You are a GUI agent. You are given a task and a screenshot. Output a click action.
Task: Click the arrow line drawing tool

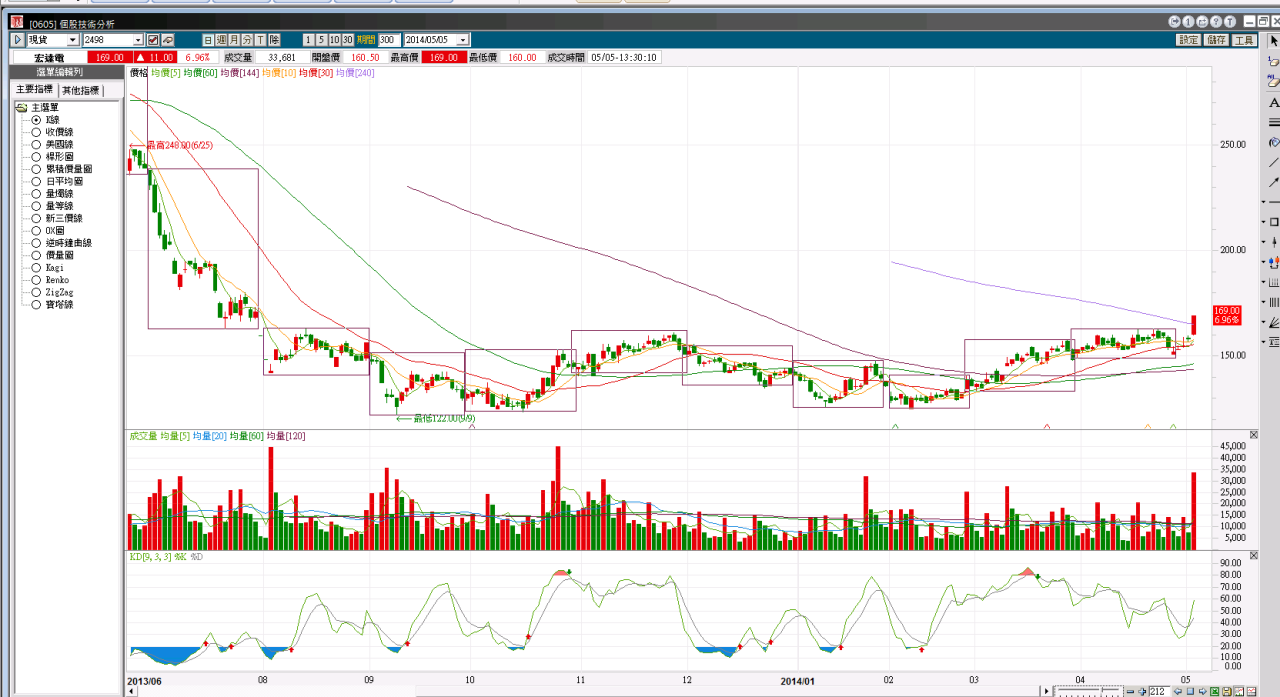[1273, 182]
